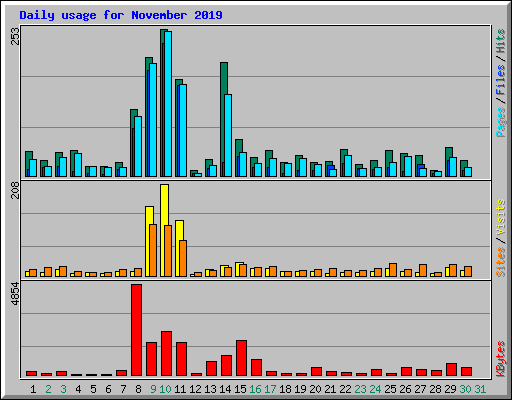Click the 208 axis maximum label
The width and height of the screenshot is (512, 400).
point(15,191)
